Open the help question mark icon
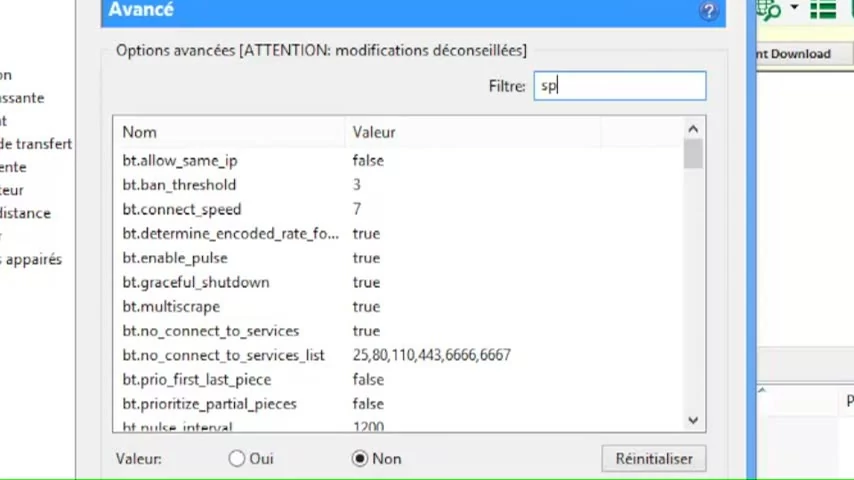Viewport: 854px width, 480px height. click(x=709, y=11)
